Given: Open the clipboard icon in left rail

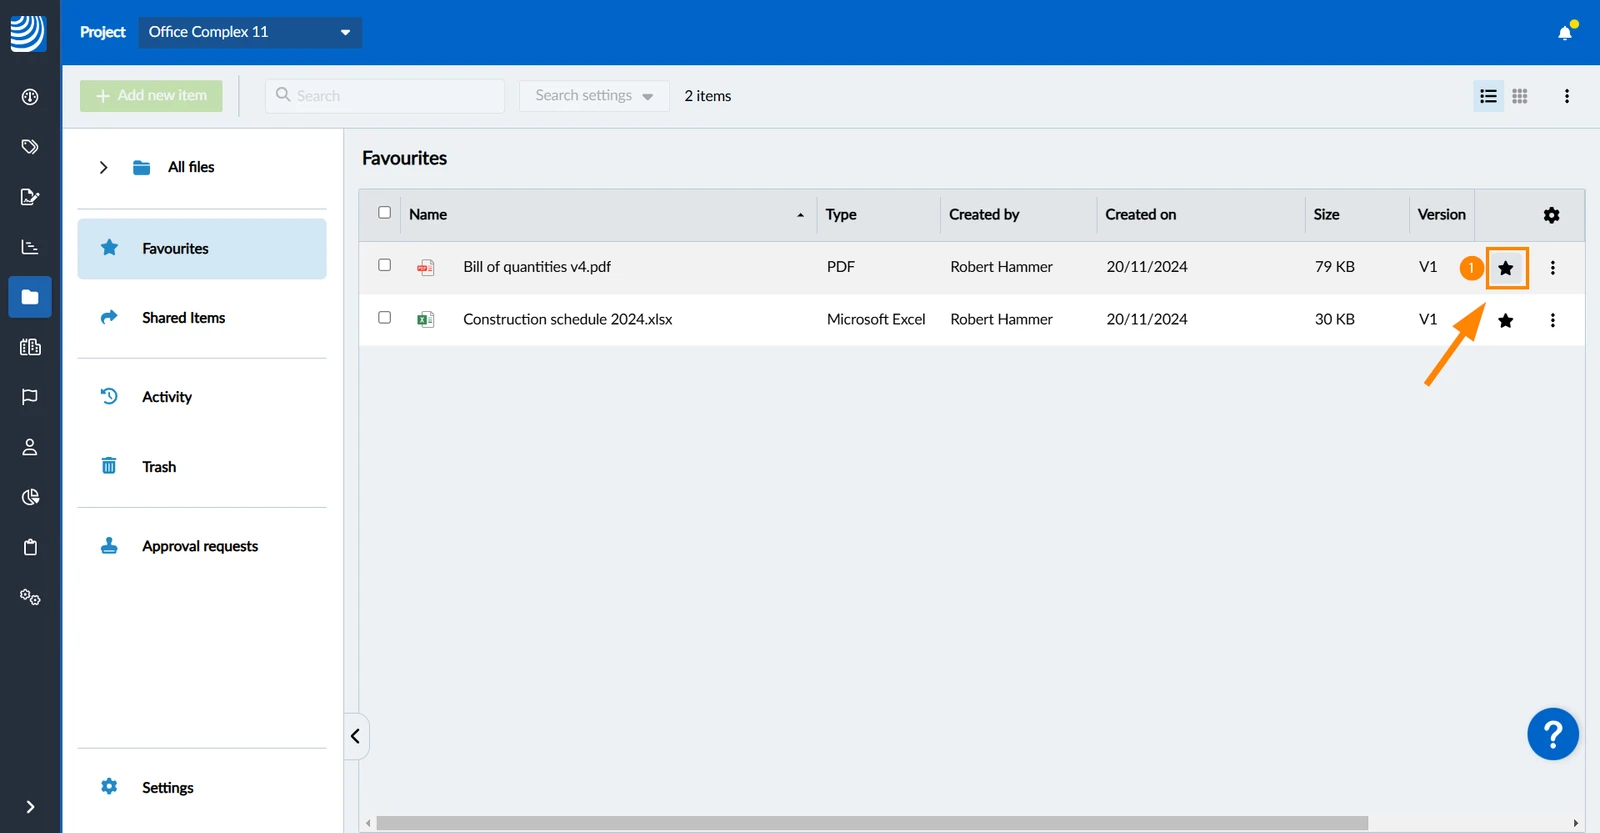Looking at the screenshot, I should point(30,547).
